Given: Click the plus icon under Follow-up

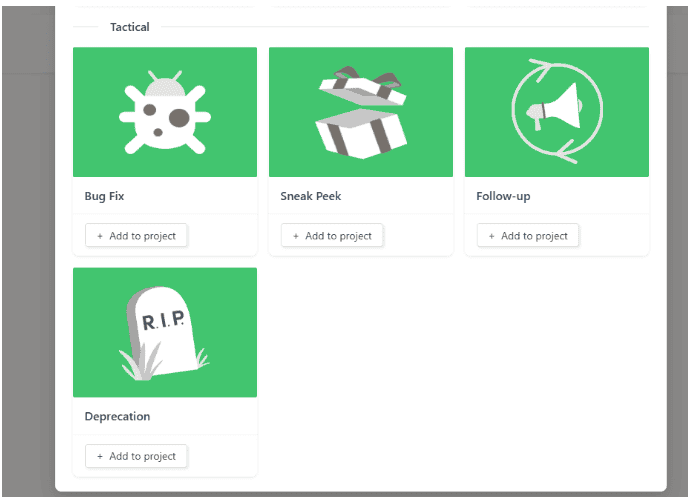Looking at the screenshot, I should tap(492, 236).
